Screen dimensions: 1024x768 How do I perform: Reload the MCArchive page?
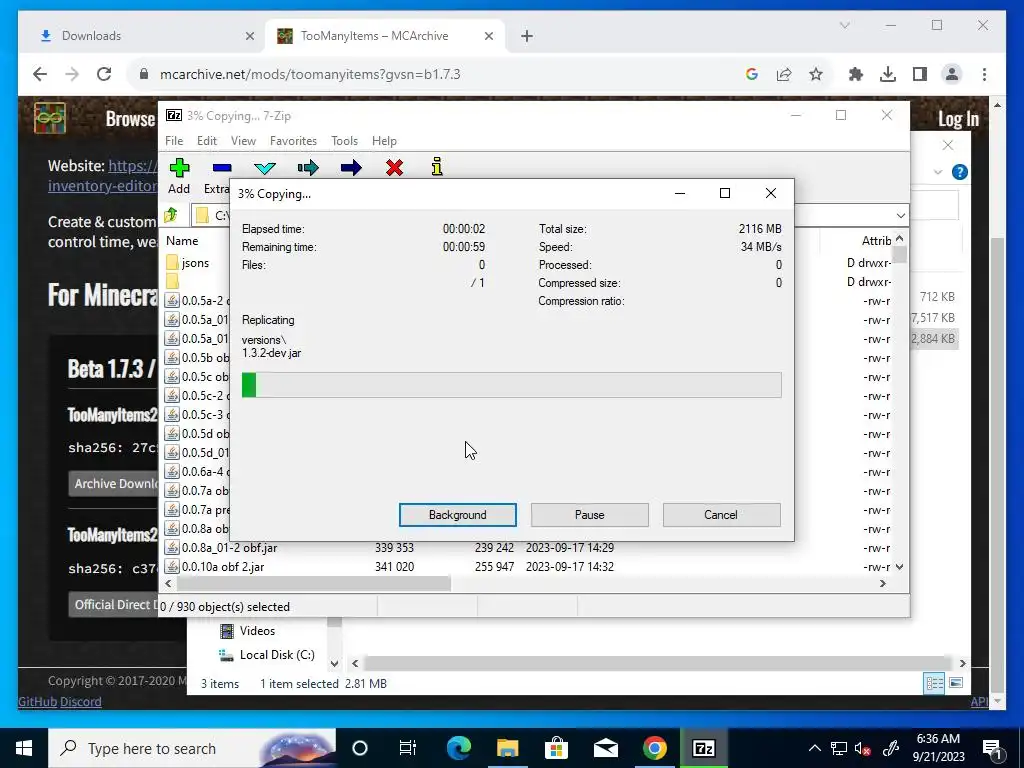[104, 74]
